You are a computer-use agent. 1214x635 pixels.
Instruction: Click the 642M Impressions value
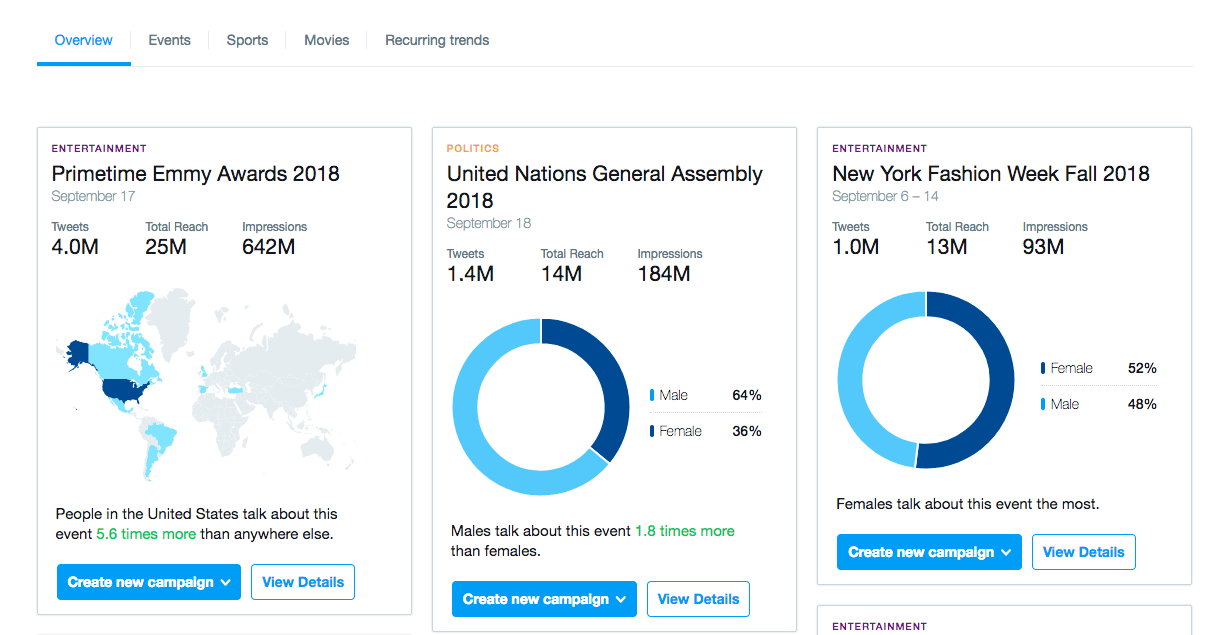pos(269,246)
